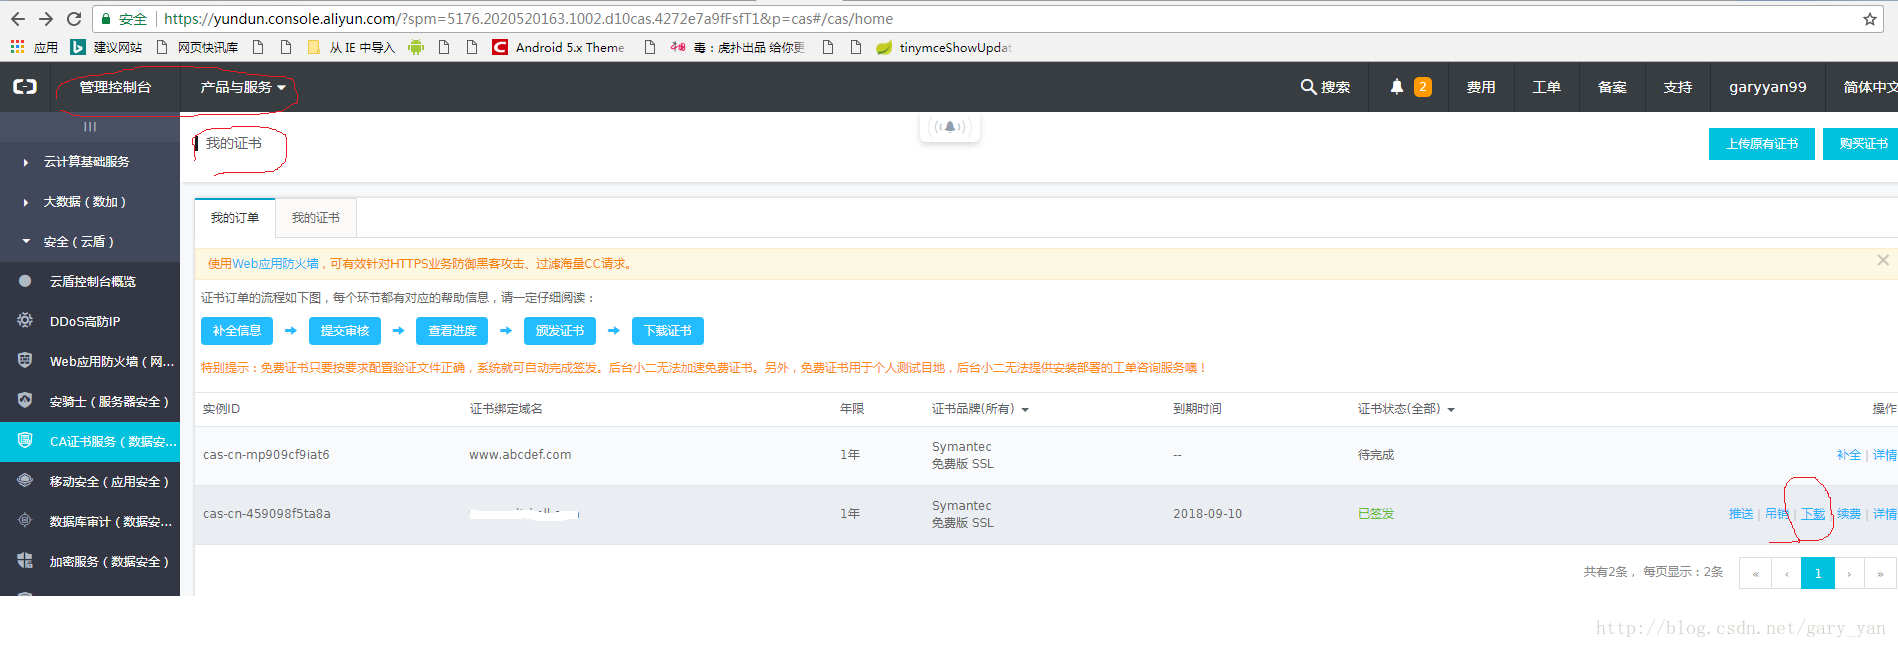Open the Android 5.x Theme bookmark
Image resolution: width=1898 pixels, height=648 pixels.
[x=559, y=47]
